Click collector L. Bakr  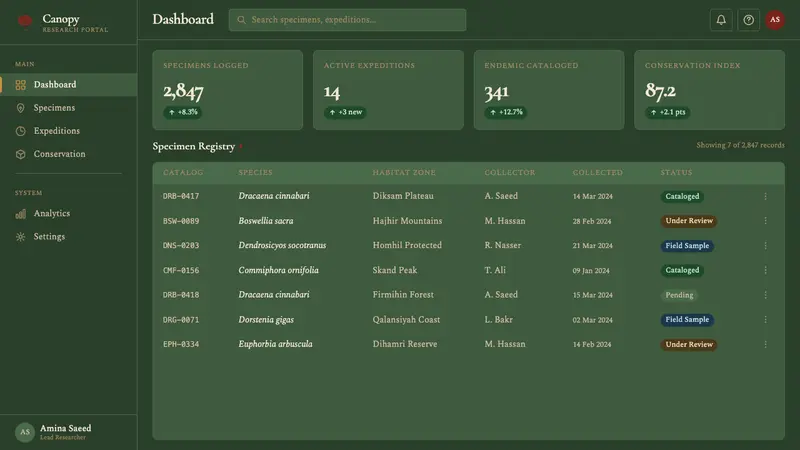tap(498, 320)
